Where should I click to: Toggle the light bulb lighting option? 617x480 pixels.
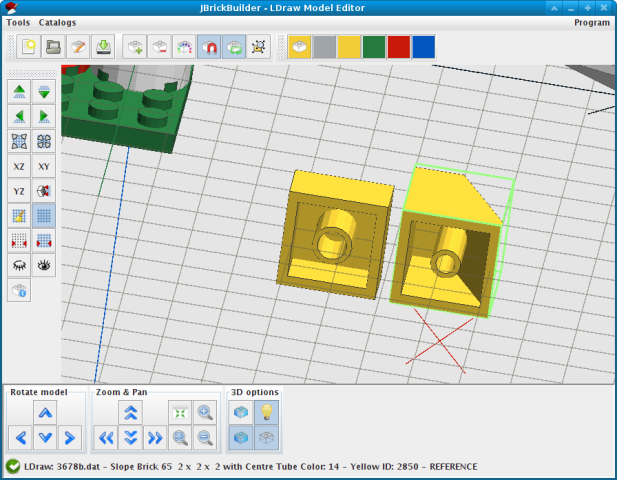(266, 412)
